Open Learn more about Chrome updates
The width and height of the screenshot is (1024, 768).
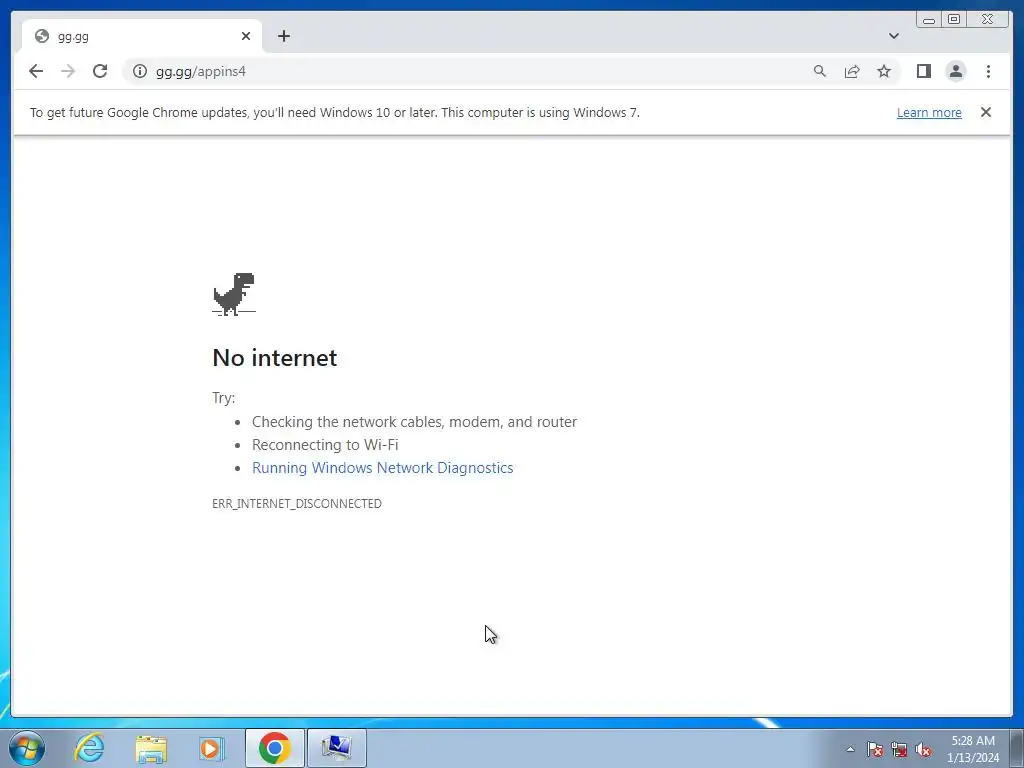coord(929,112)
